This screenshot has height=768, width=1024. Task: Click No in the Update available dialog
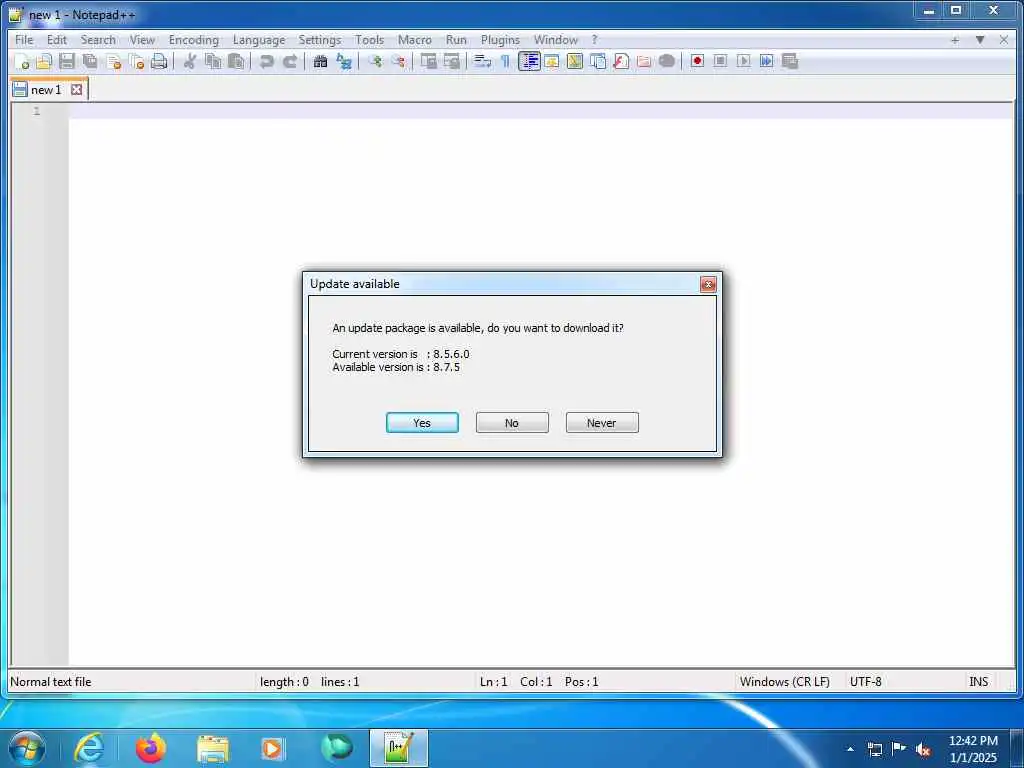pyautogui.click(x=512, y=423)
